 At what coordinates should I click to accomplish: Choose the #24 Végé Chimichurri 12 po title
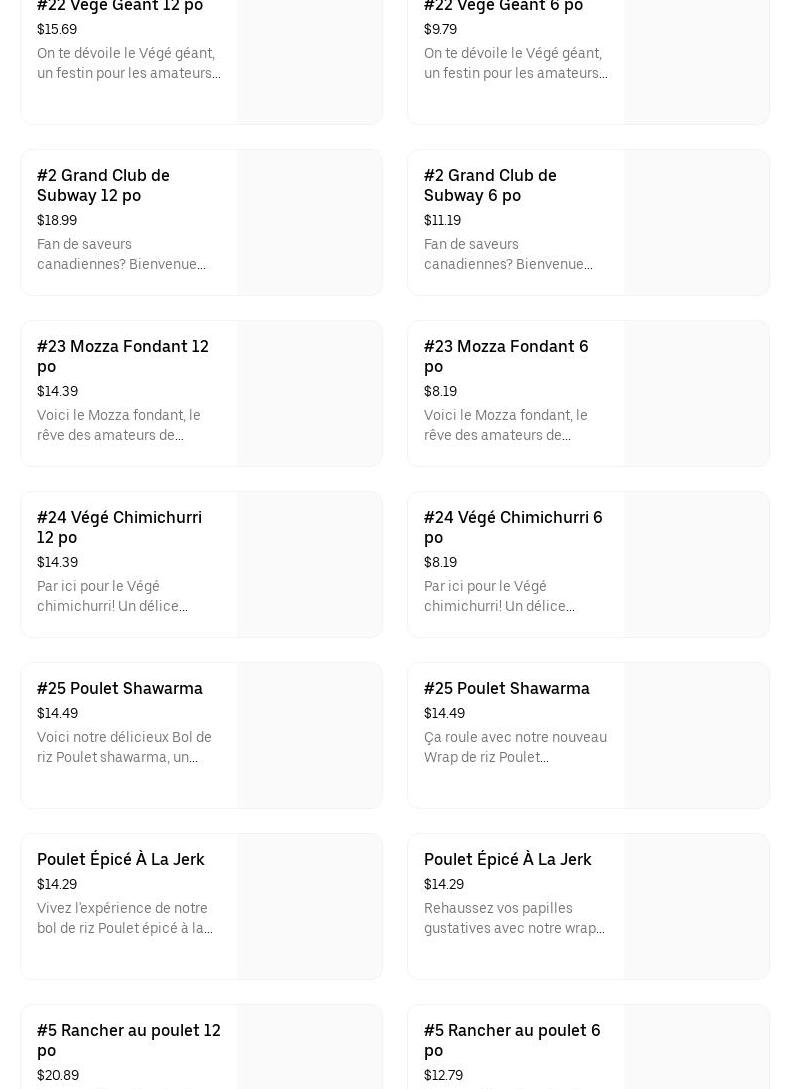119,527
